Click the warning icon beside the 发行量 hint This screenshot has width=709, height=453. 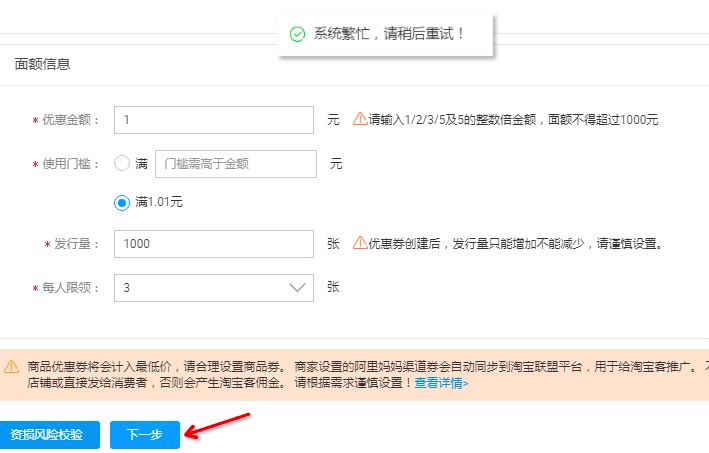click(359, 243)
